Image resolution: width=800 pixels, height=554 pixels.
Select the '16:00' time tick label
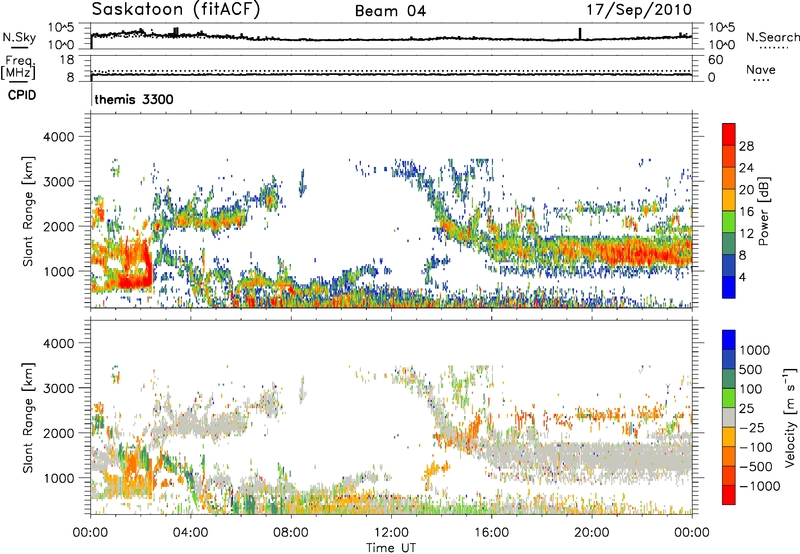coord(491,533)
